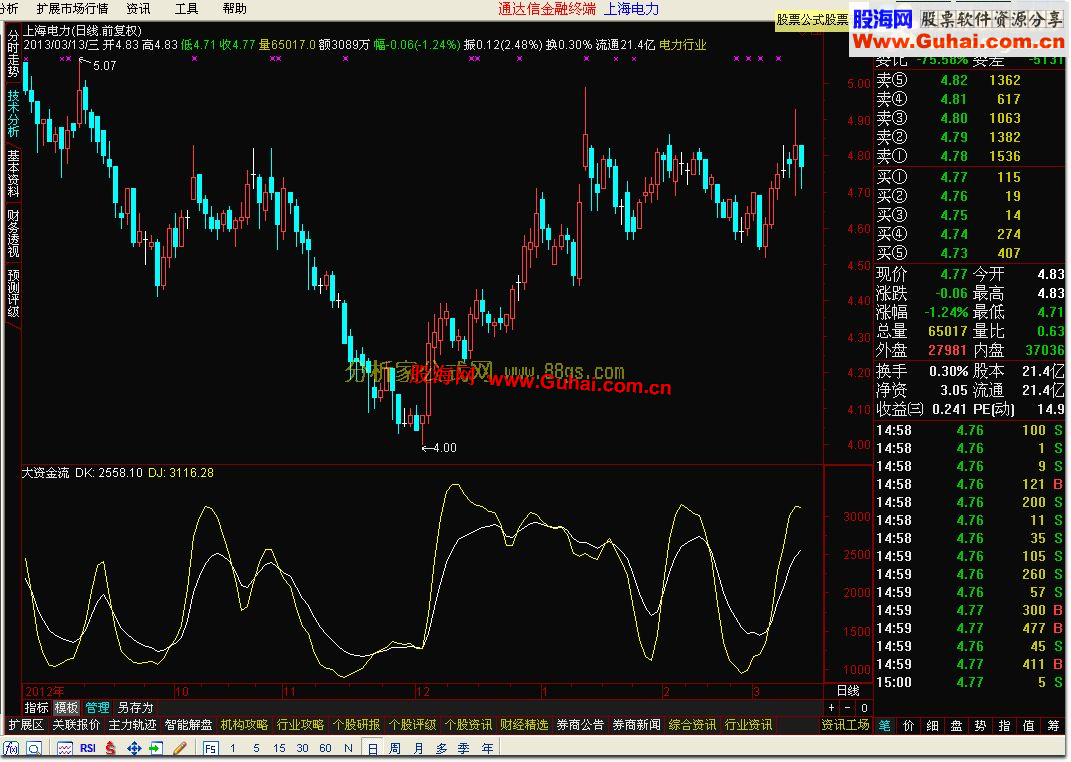Select the 势 trend tab
The height and width of the screenshot is (762, 1071).
pyautogui.click(x=980, y=726)
